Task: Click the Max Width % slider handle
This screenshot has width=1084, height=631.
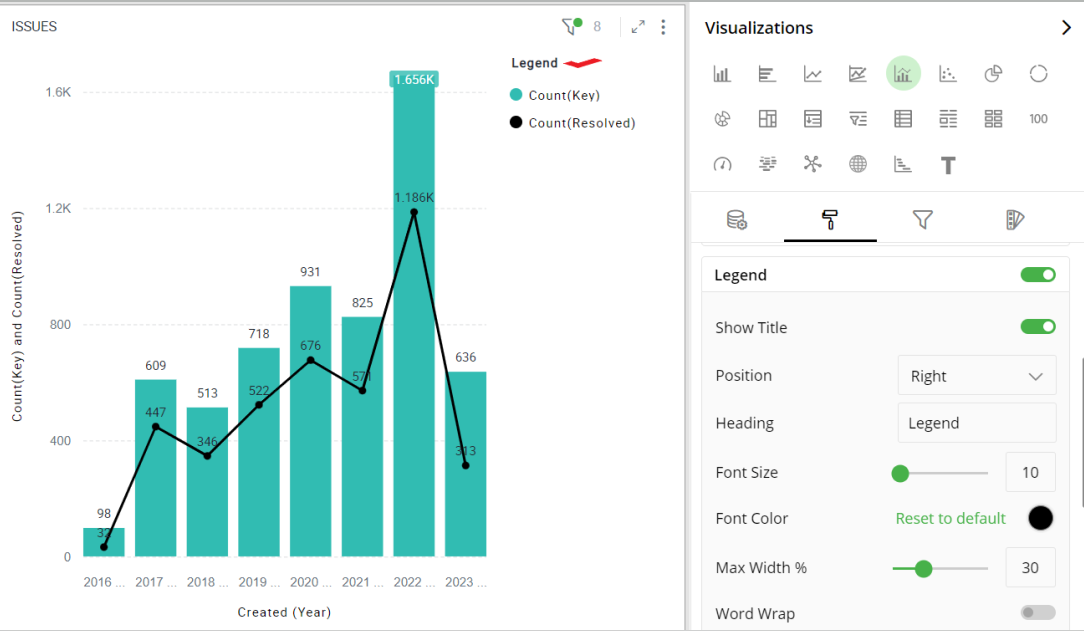Action: 924,569
